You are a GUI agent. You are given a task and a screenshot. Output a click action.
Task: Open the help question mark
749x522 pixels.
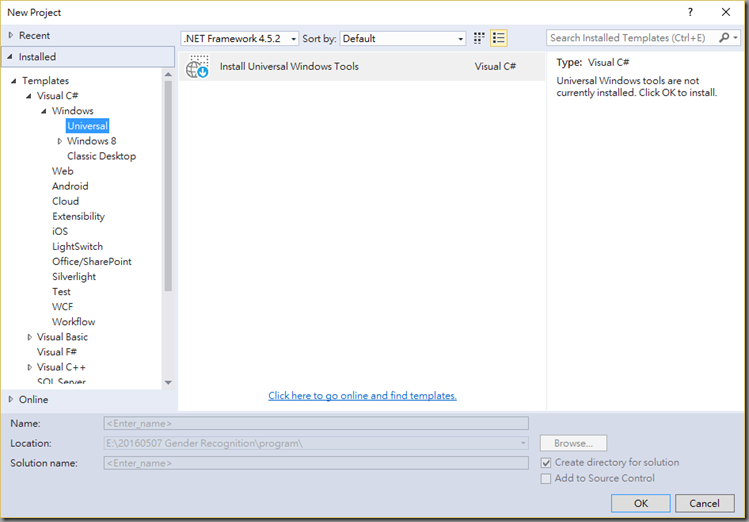click(690, 12)
